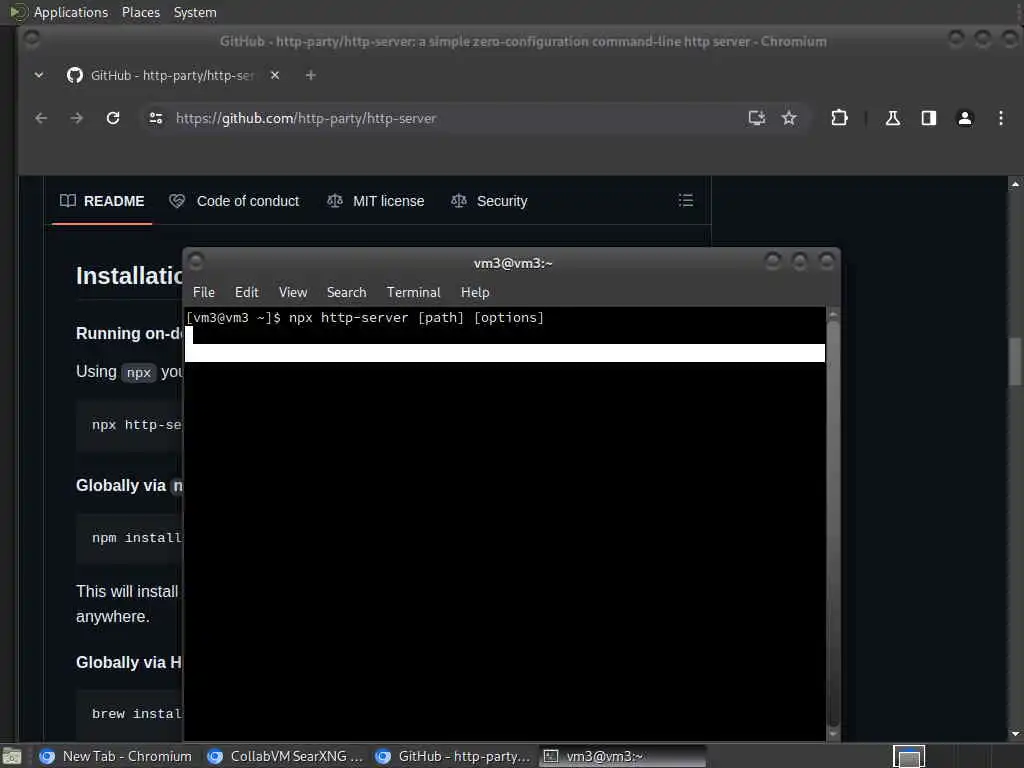This screenshot has height=768, width=1024.
Task: Click the terminal window title bar
Action: (513, 263)
